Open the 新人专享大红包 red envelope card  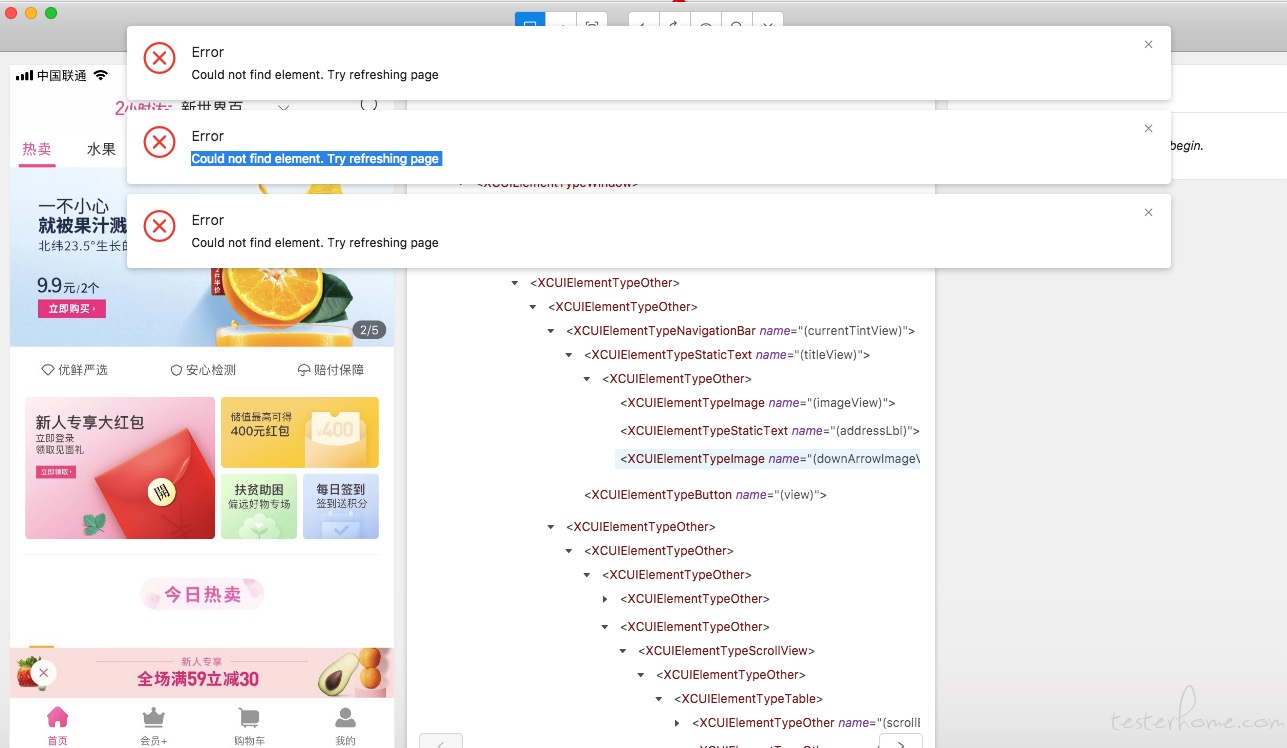(x=120, y=468)
